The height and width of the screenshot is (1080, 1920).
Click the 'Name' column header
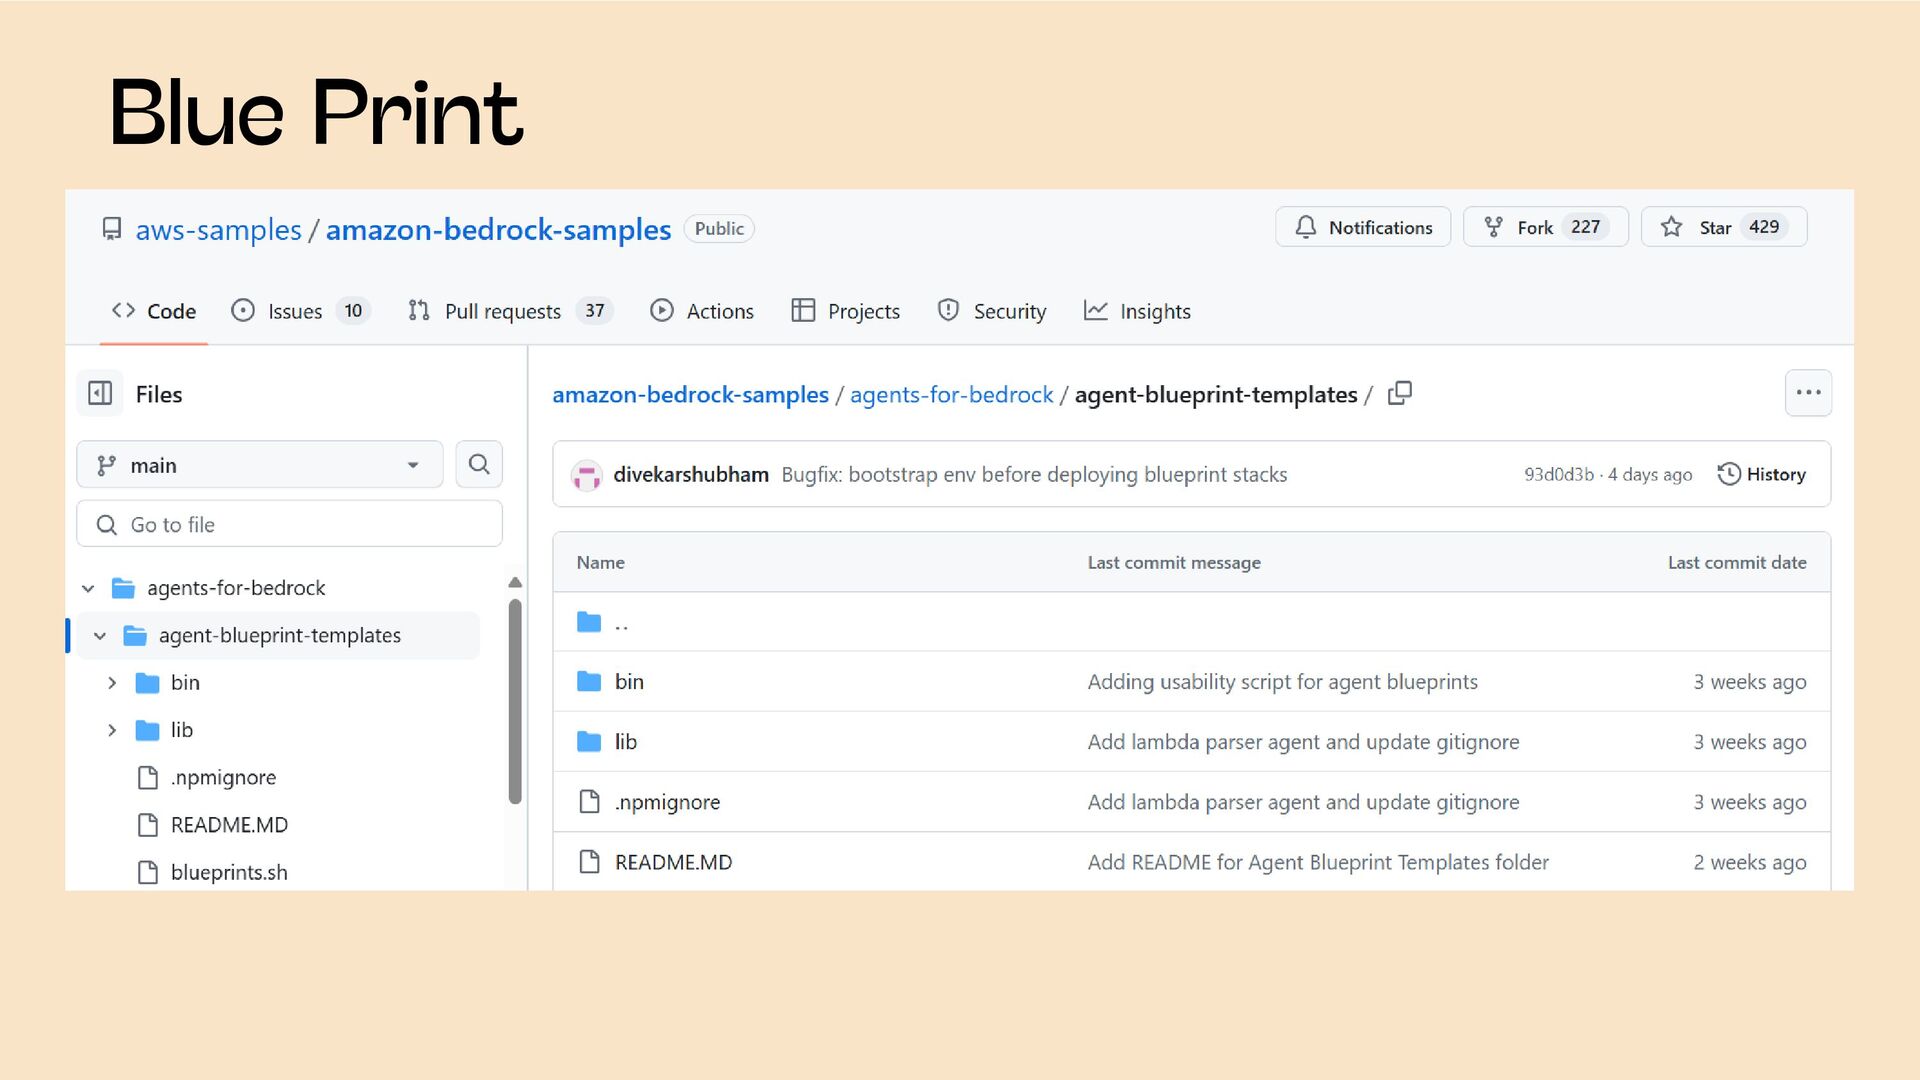(x=600, y=562)
